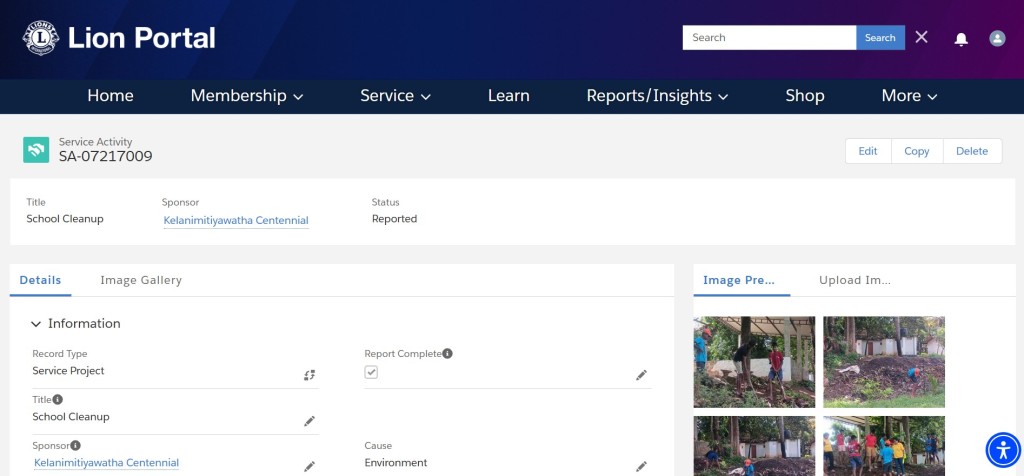Switch to the Details tab

[x=40, y=280]
